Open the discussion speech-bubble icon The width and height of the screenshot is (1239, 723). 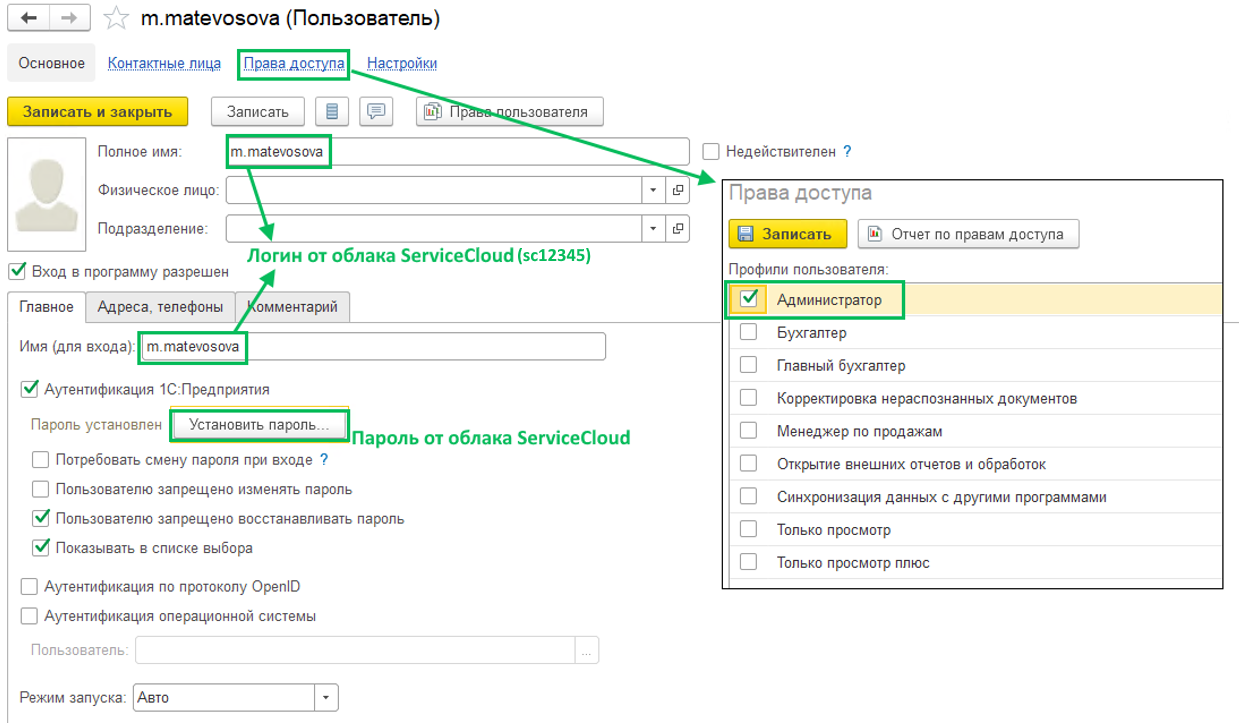click(x=376, y=112)
